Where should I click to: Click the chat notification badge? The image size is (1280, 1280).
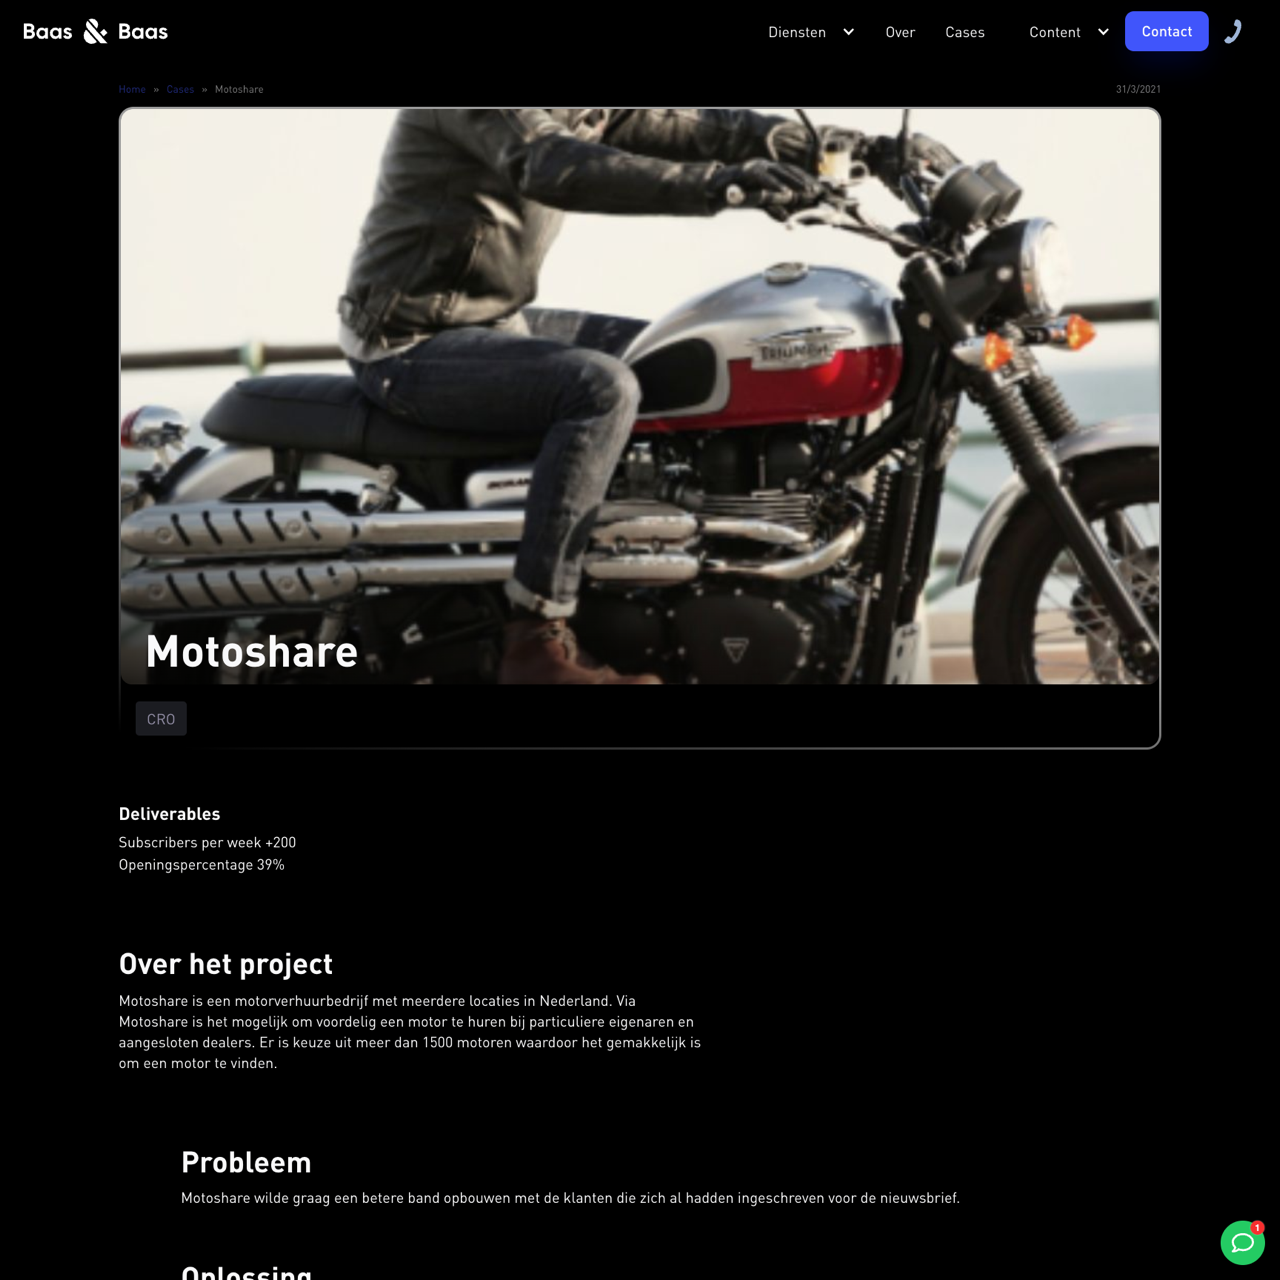(1257, 1227)
